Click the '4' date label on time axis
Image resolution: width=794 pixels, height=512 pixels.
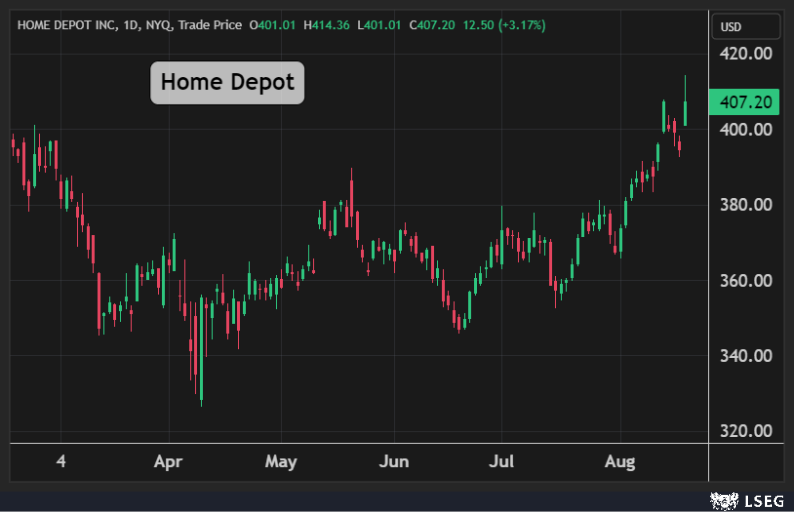pyautogui.click(x=61, y=462)
